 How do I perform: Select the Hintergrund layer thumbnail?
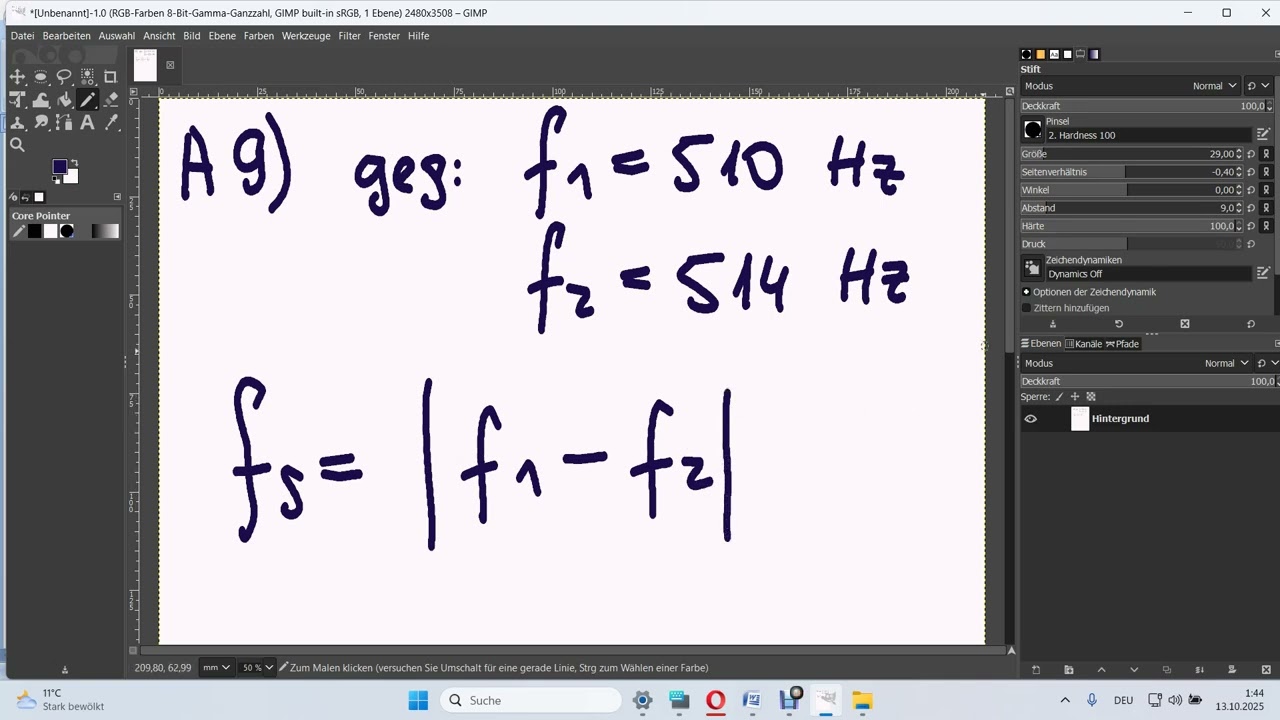(1080, 419)
